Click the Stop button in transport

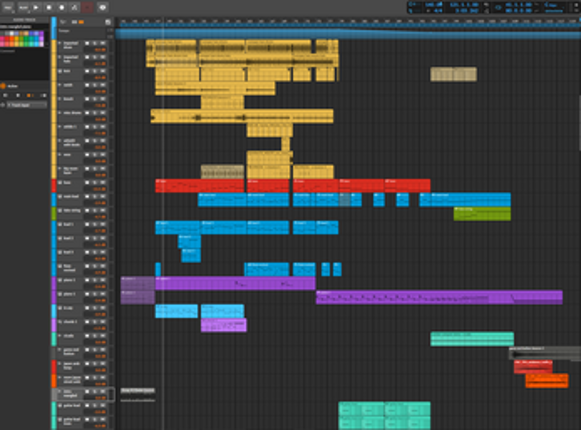[49, 7]
